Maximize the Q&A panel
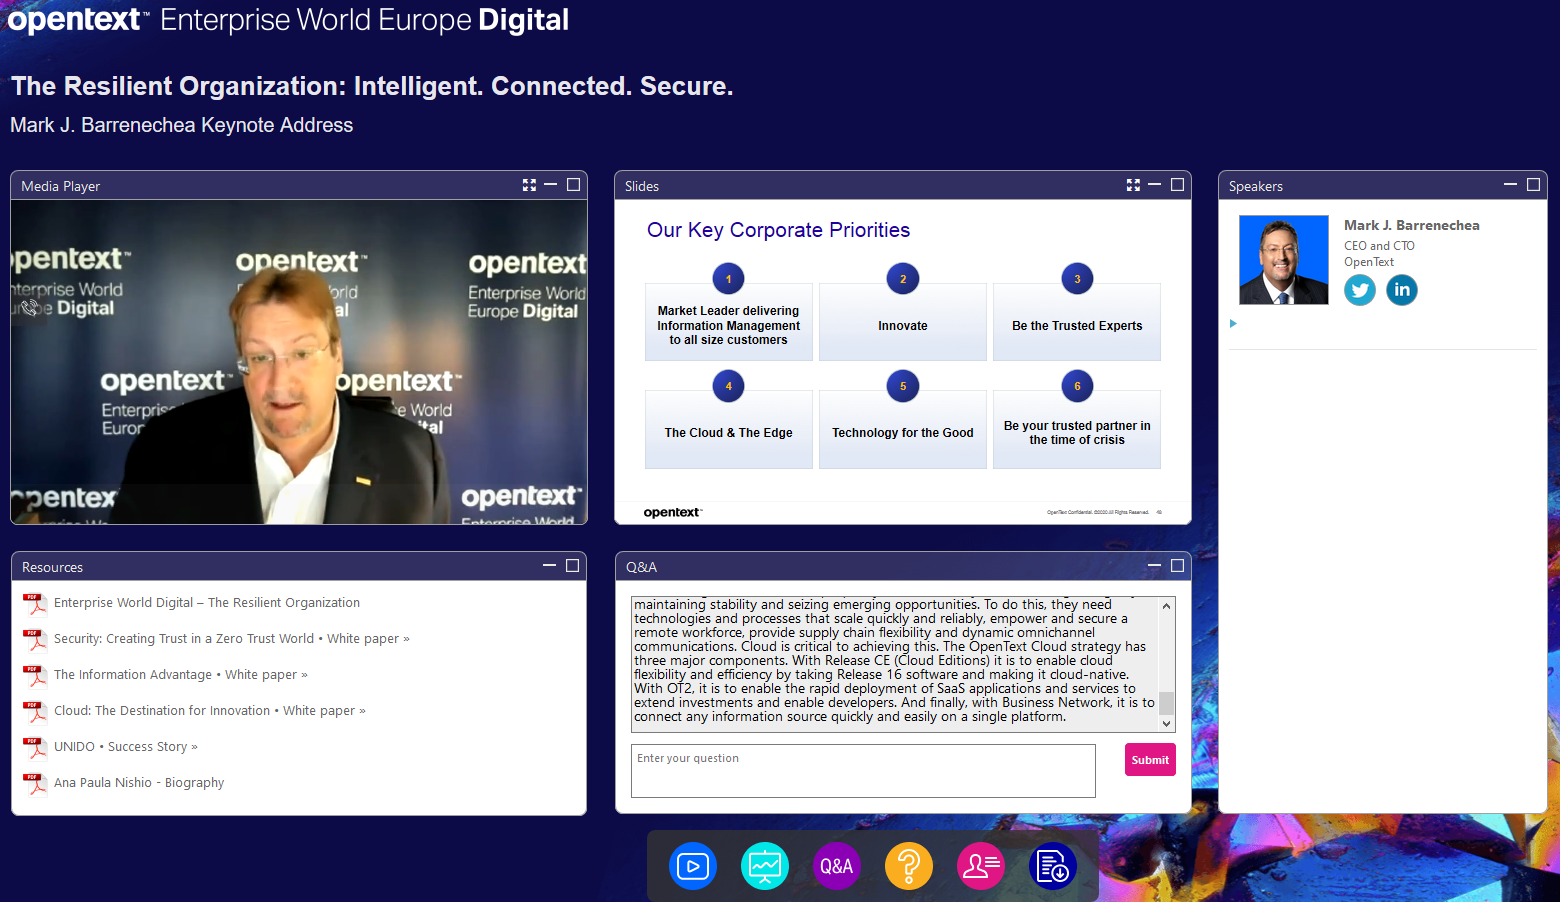 1177,566
